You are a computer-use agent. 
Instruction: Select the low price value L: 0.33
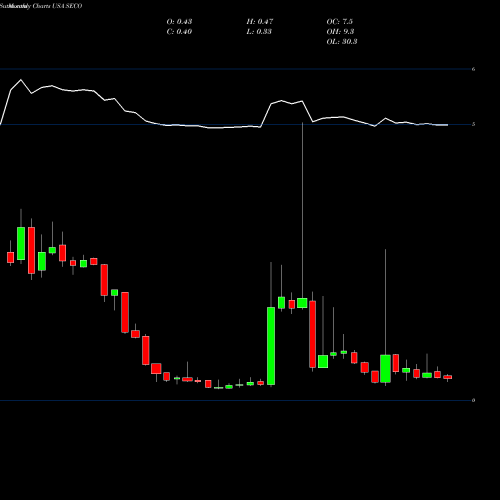[x=259, y=32]
